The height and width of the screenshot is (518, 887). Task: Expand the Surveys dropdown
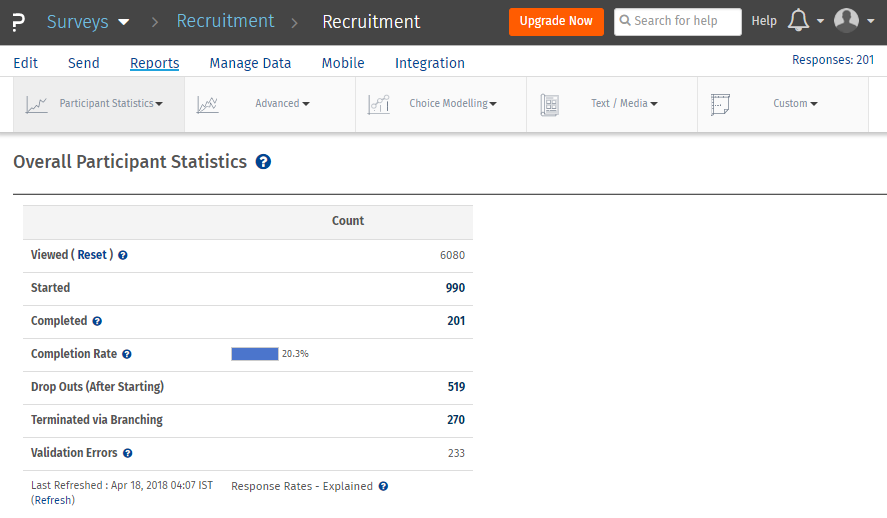click(x=88, y=22)
